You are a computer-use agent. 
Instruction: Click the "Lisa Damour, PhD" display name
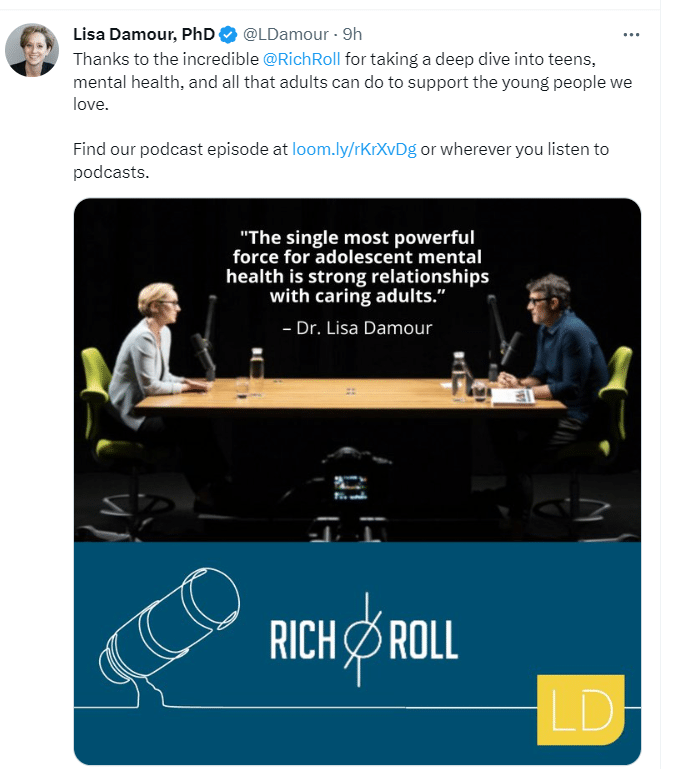144,35
